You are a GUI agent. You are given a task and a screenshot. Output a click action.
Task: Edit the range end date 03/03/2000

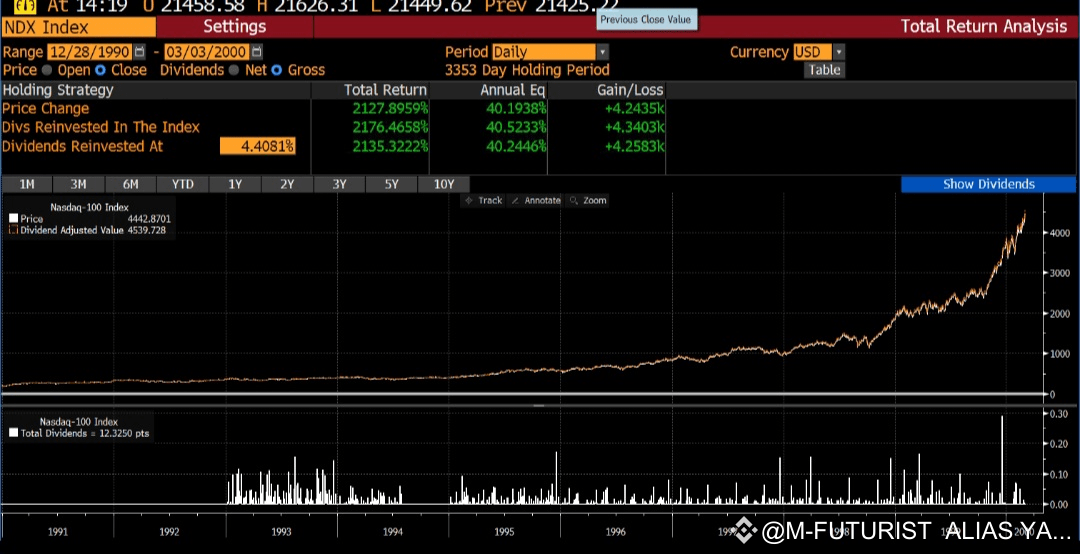point(207,52)
